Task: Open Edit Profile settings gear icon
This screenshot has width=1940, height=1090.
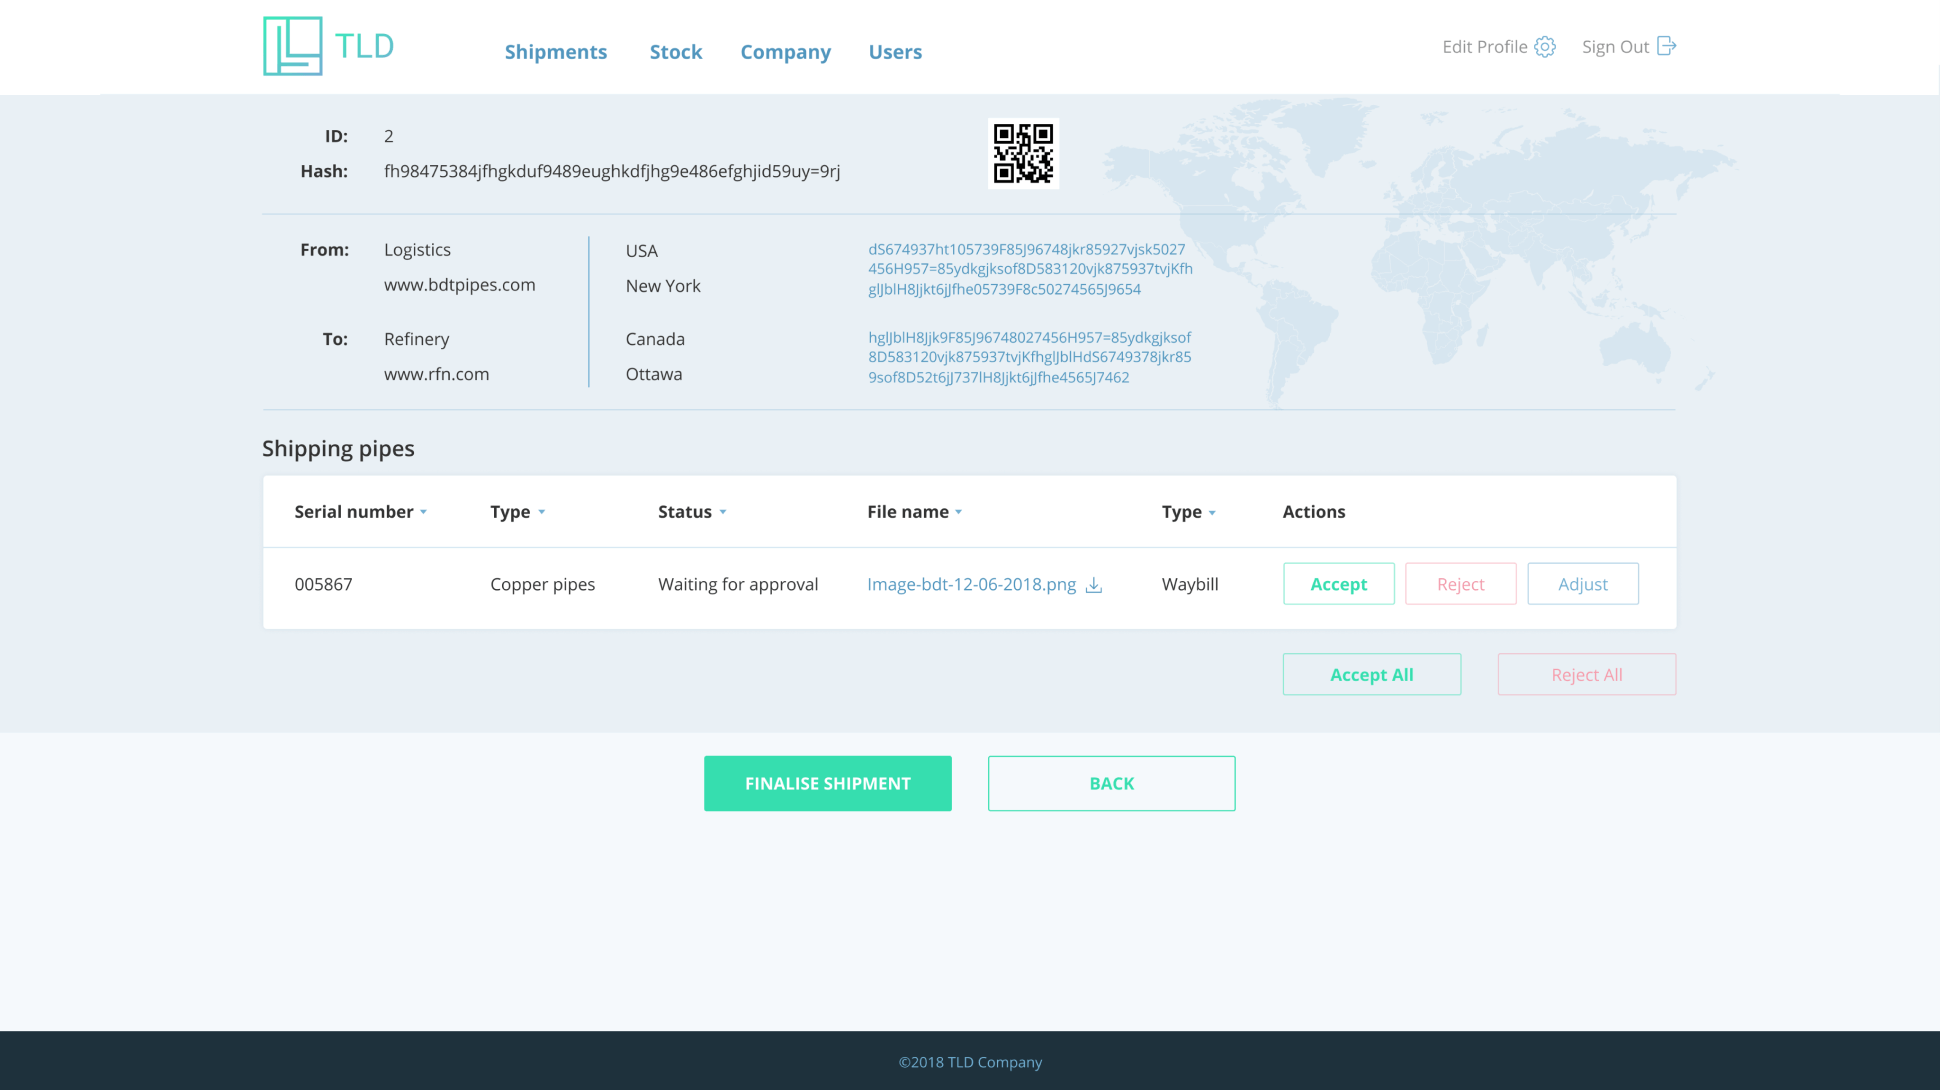Action: pos(1546,46)
